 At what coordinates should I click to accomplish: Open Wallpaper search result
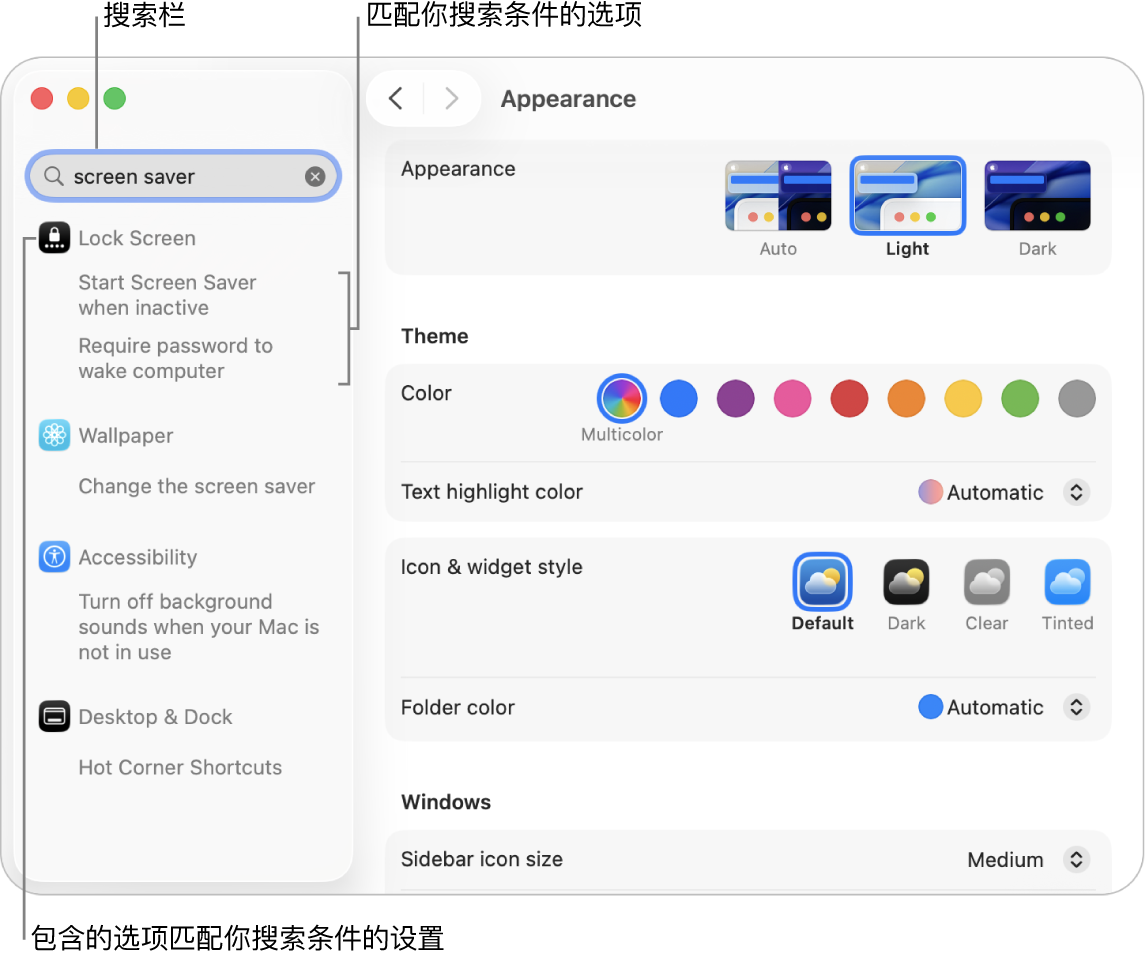126,436
